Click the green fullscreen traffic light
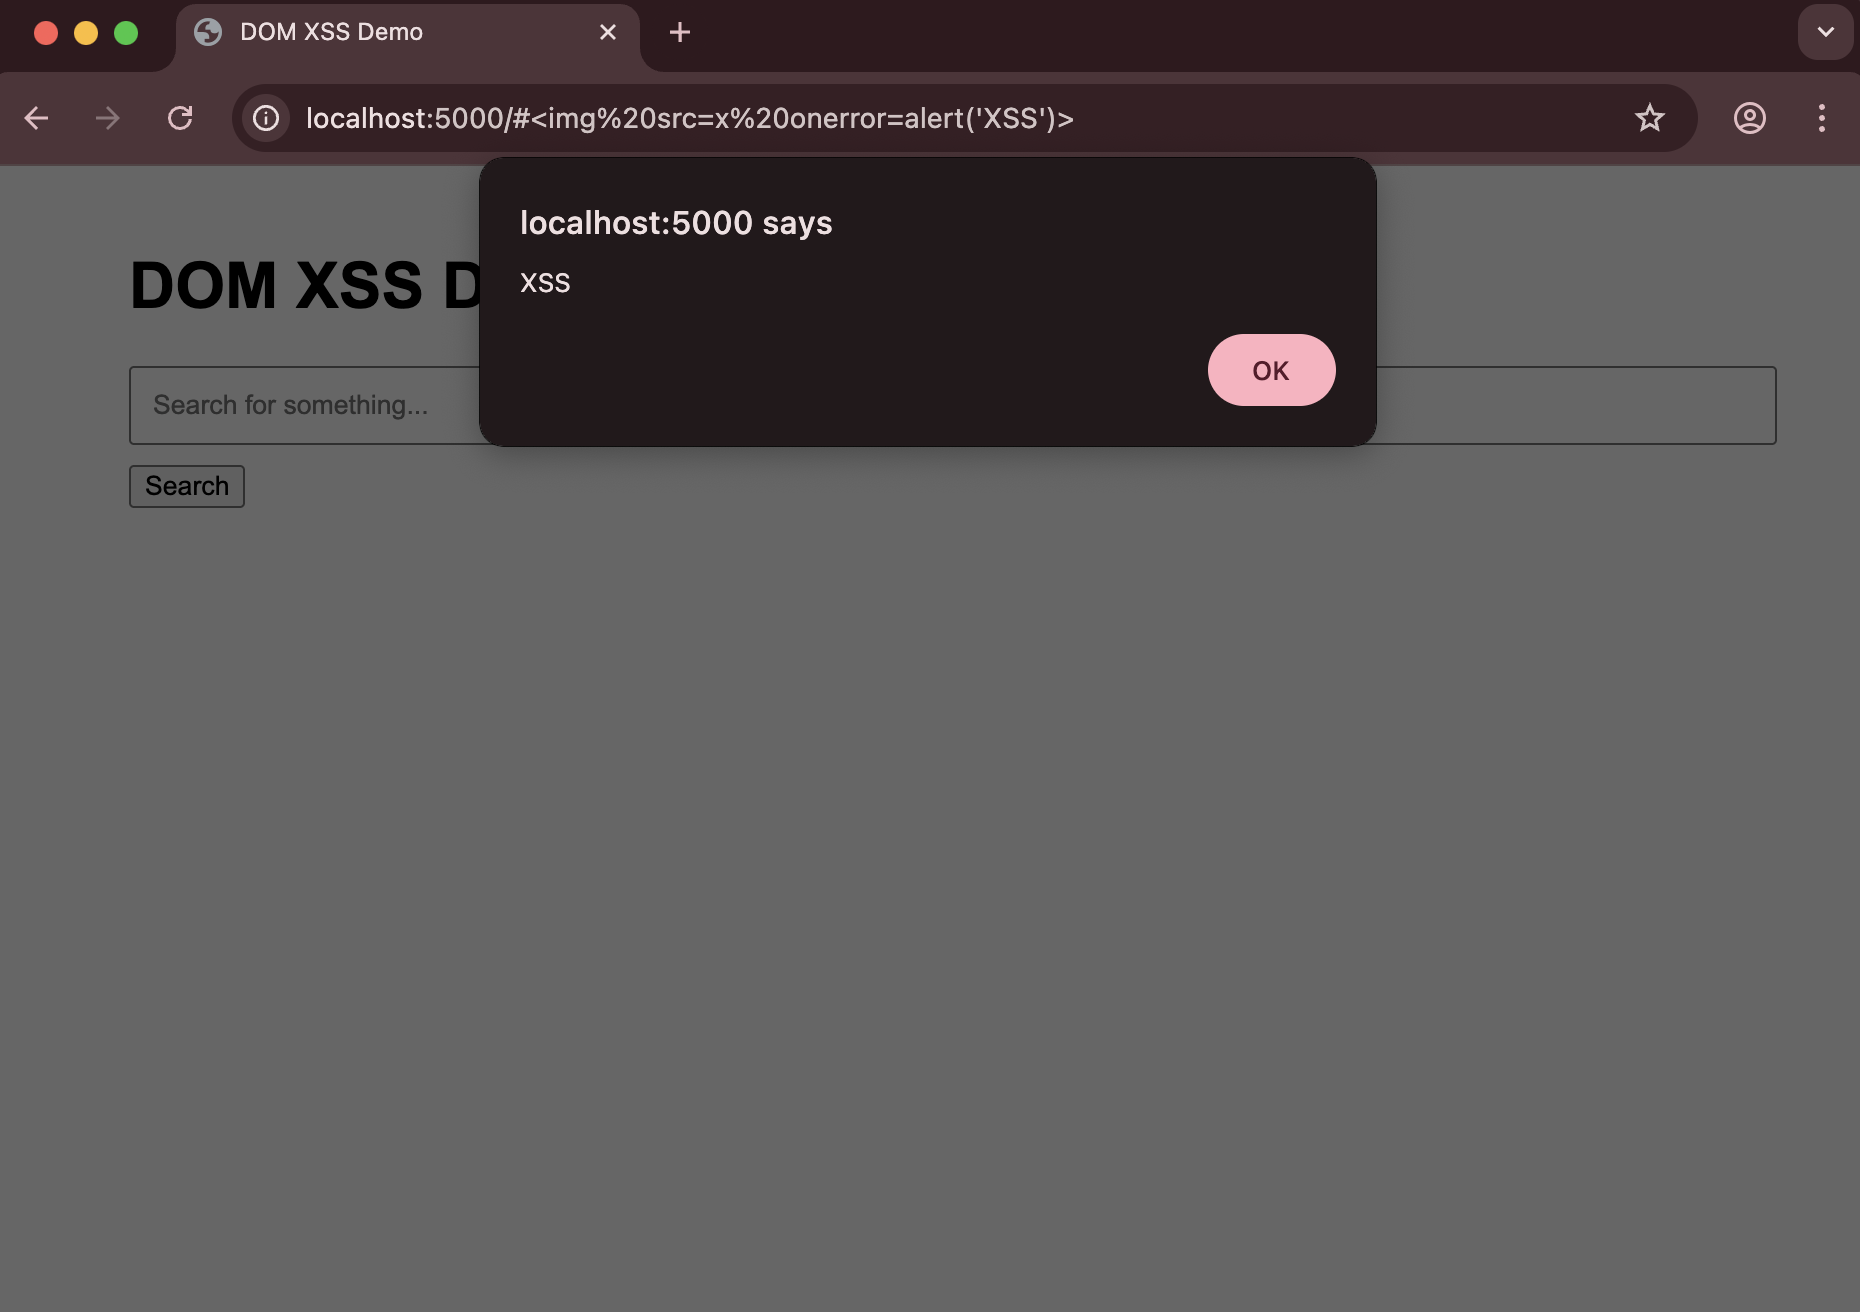Viewport: 1860px width, 1312px height. click(127, 33)
